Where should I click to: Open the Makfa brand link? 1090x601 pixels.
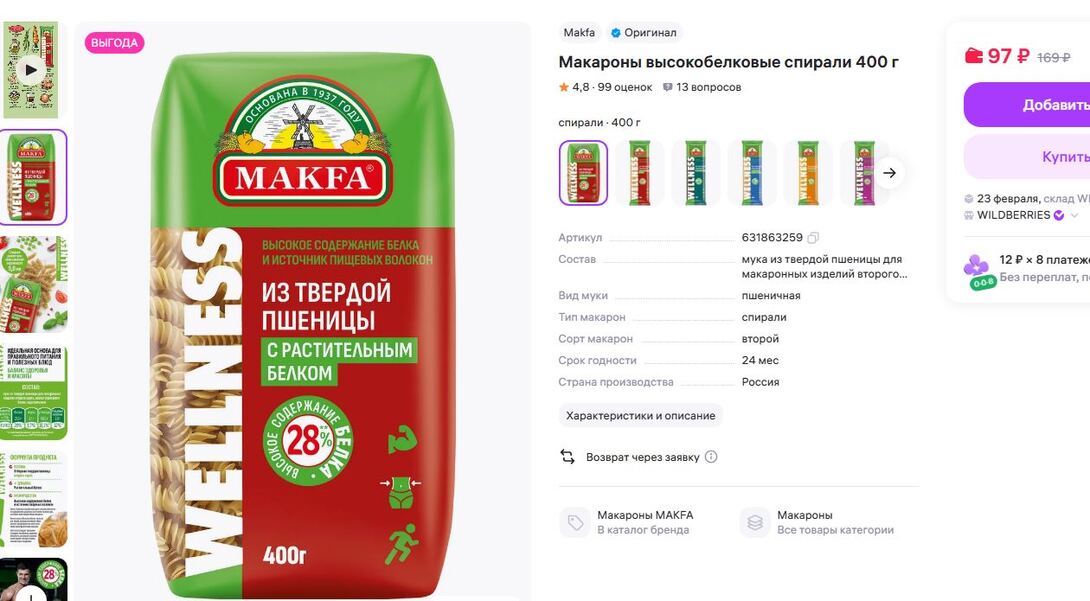[579, 33]
